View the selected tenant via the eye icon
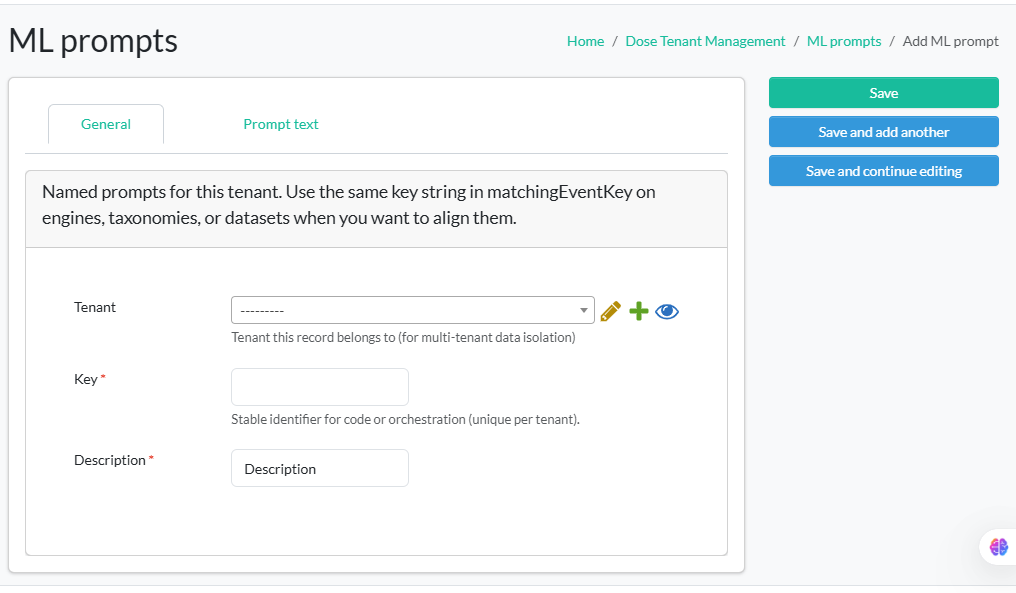 667,310
